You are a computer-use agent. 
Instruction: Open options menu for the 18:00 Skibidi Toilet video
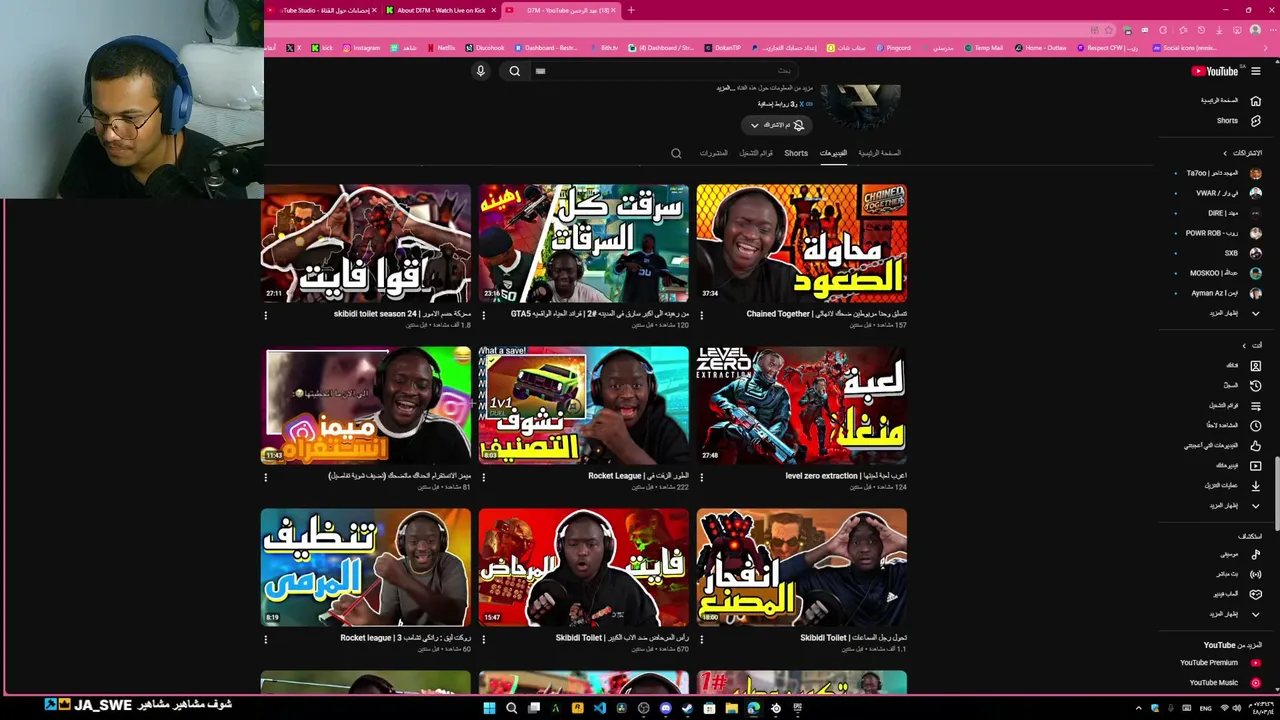(701, 639)
